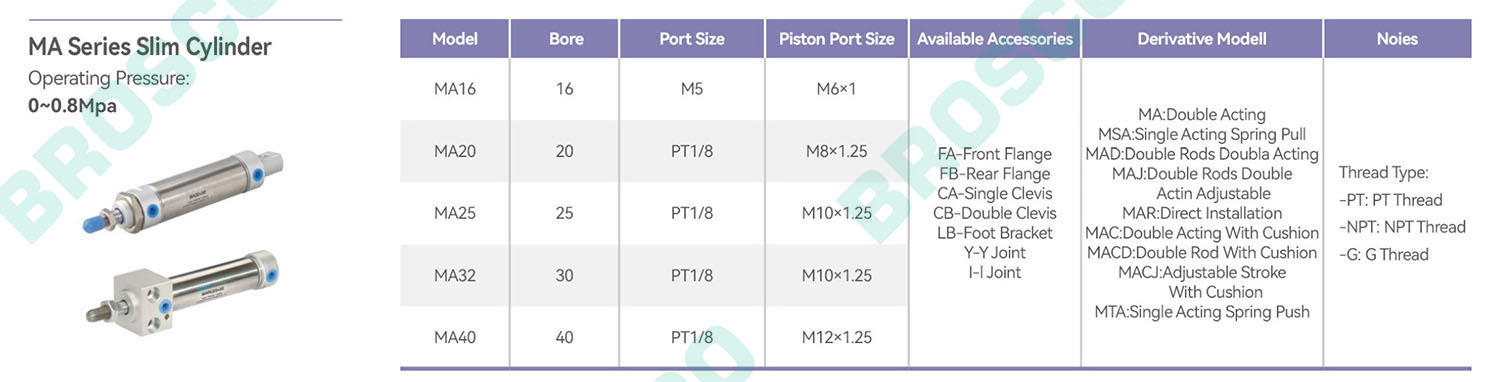Click the Piston Port Size header
This screenshot has width=1500, height=382.
pos(837,39)
